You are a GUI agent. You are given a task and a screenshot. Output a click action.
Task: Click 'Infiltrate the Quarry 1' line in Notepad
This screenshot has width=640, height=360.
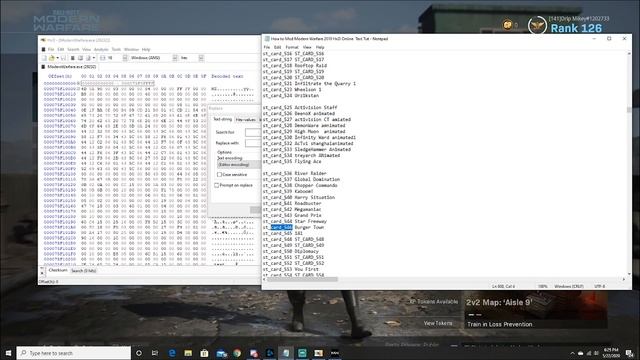309,84
